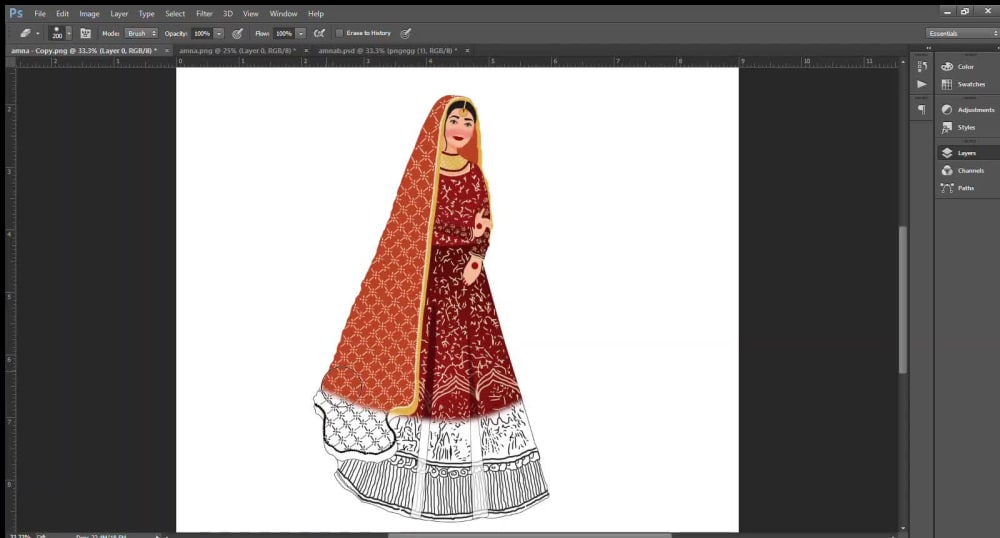This screenshot has height=538, width=1000.
Task: Open the Paragraph panel icon
Action: click(921, 109)
